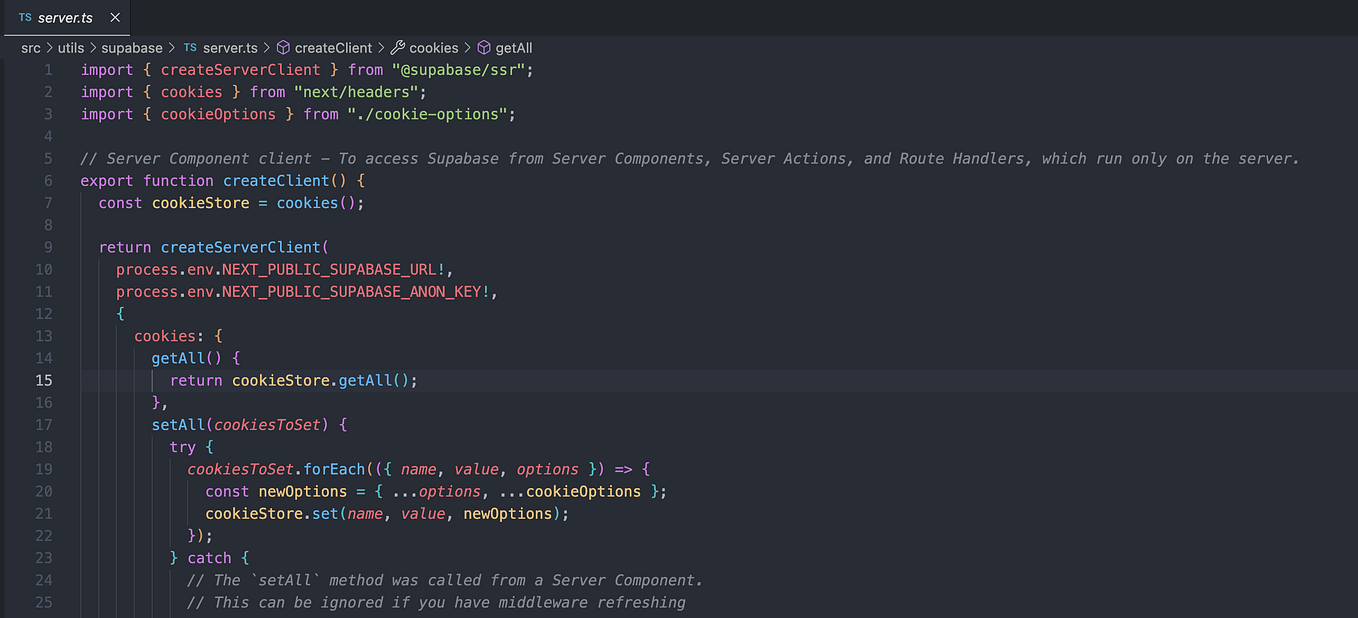Open the src folder breadcrumb menu
1358x618 pixels.
(30, 47)
